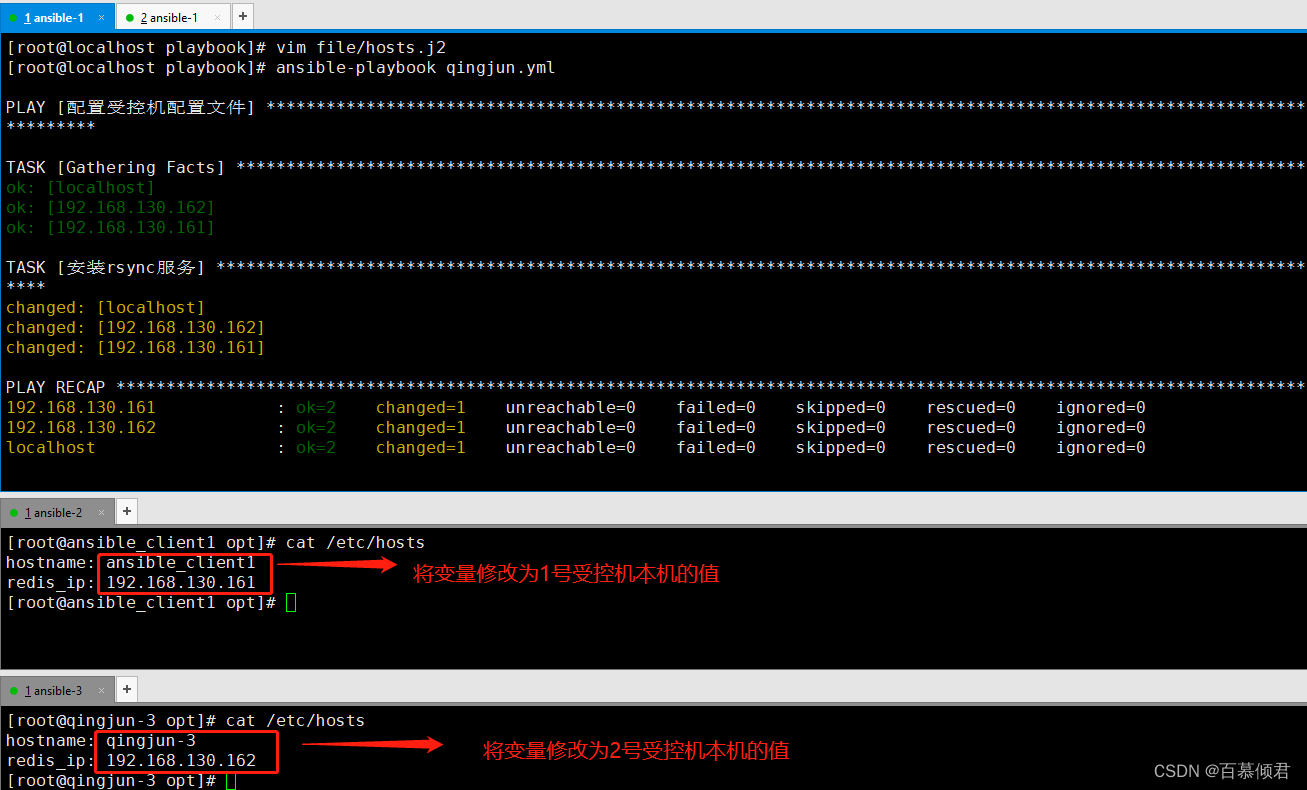The width and height of the screenshot is (1307, 790).
Task: Click redis_ip value '192.168.130.161' in ansible-2 pane
Action: click(x=181, y=583)
